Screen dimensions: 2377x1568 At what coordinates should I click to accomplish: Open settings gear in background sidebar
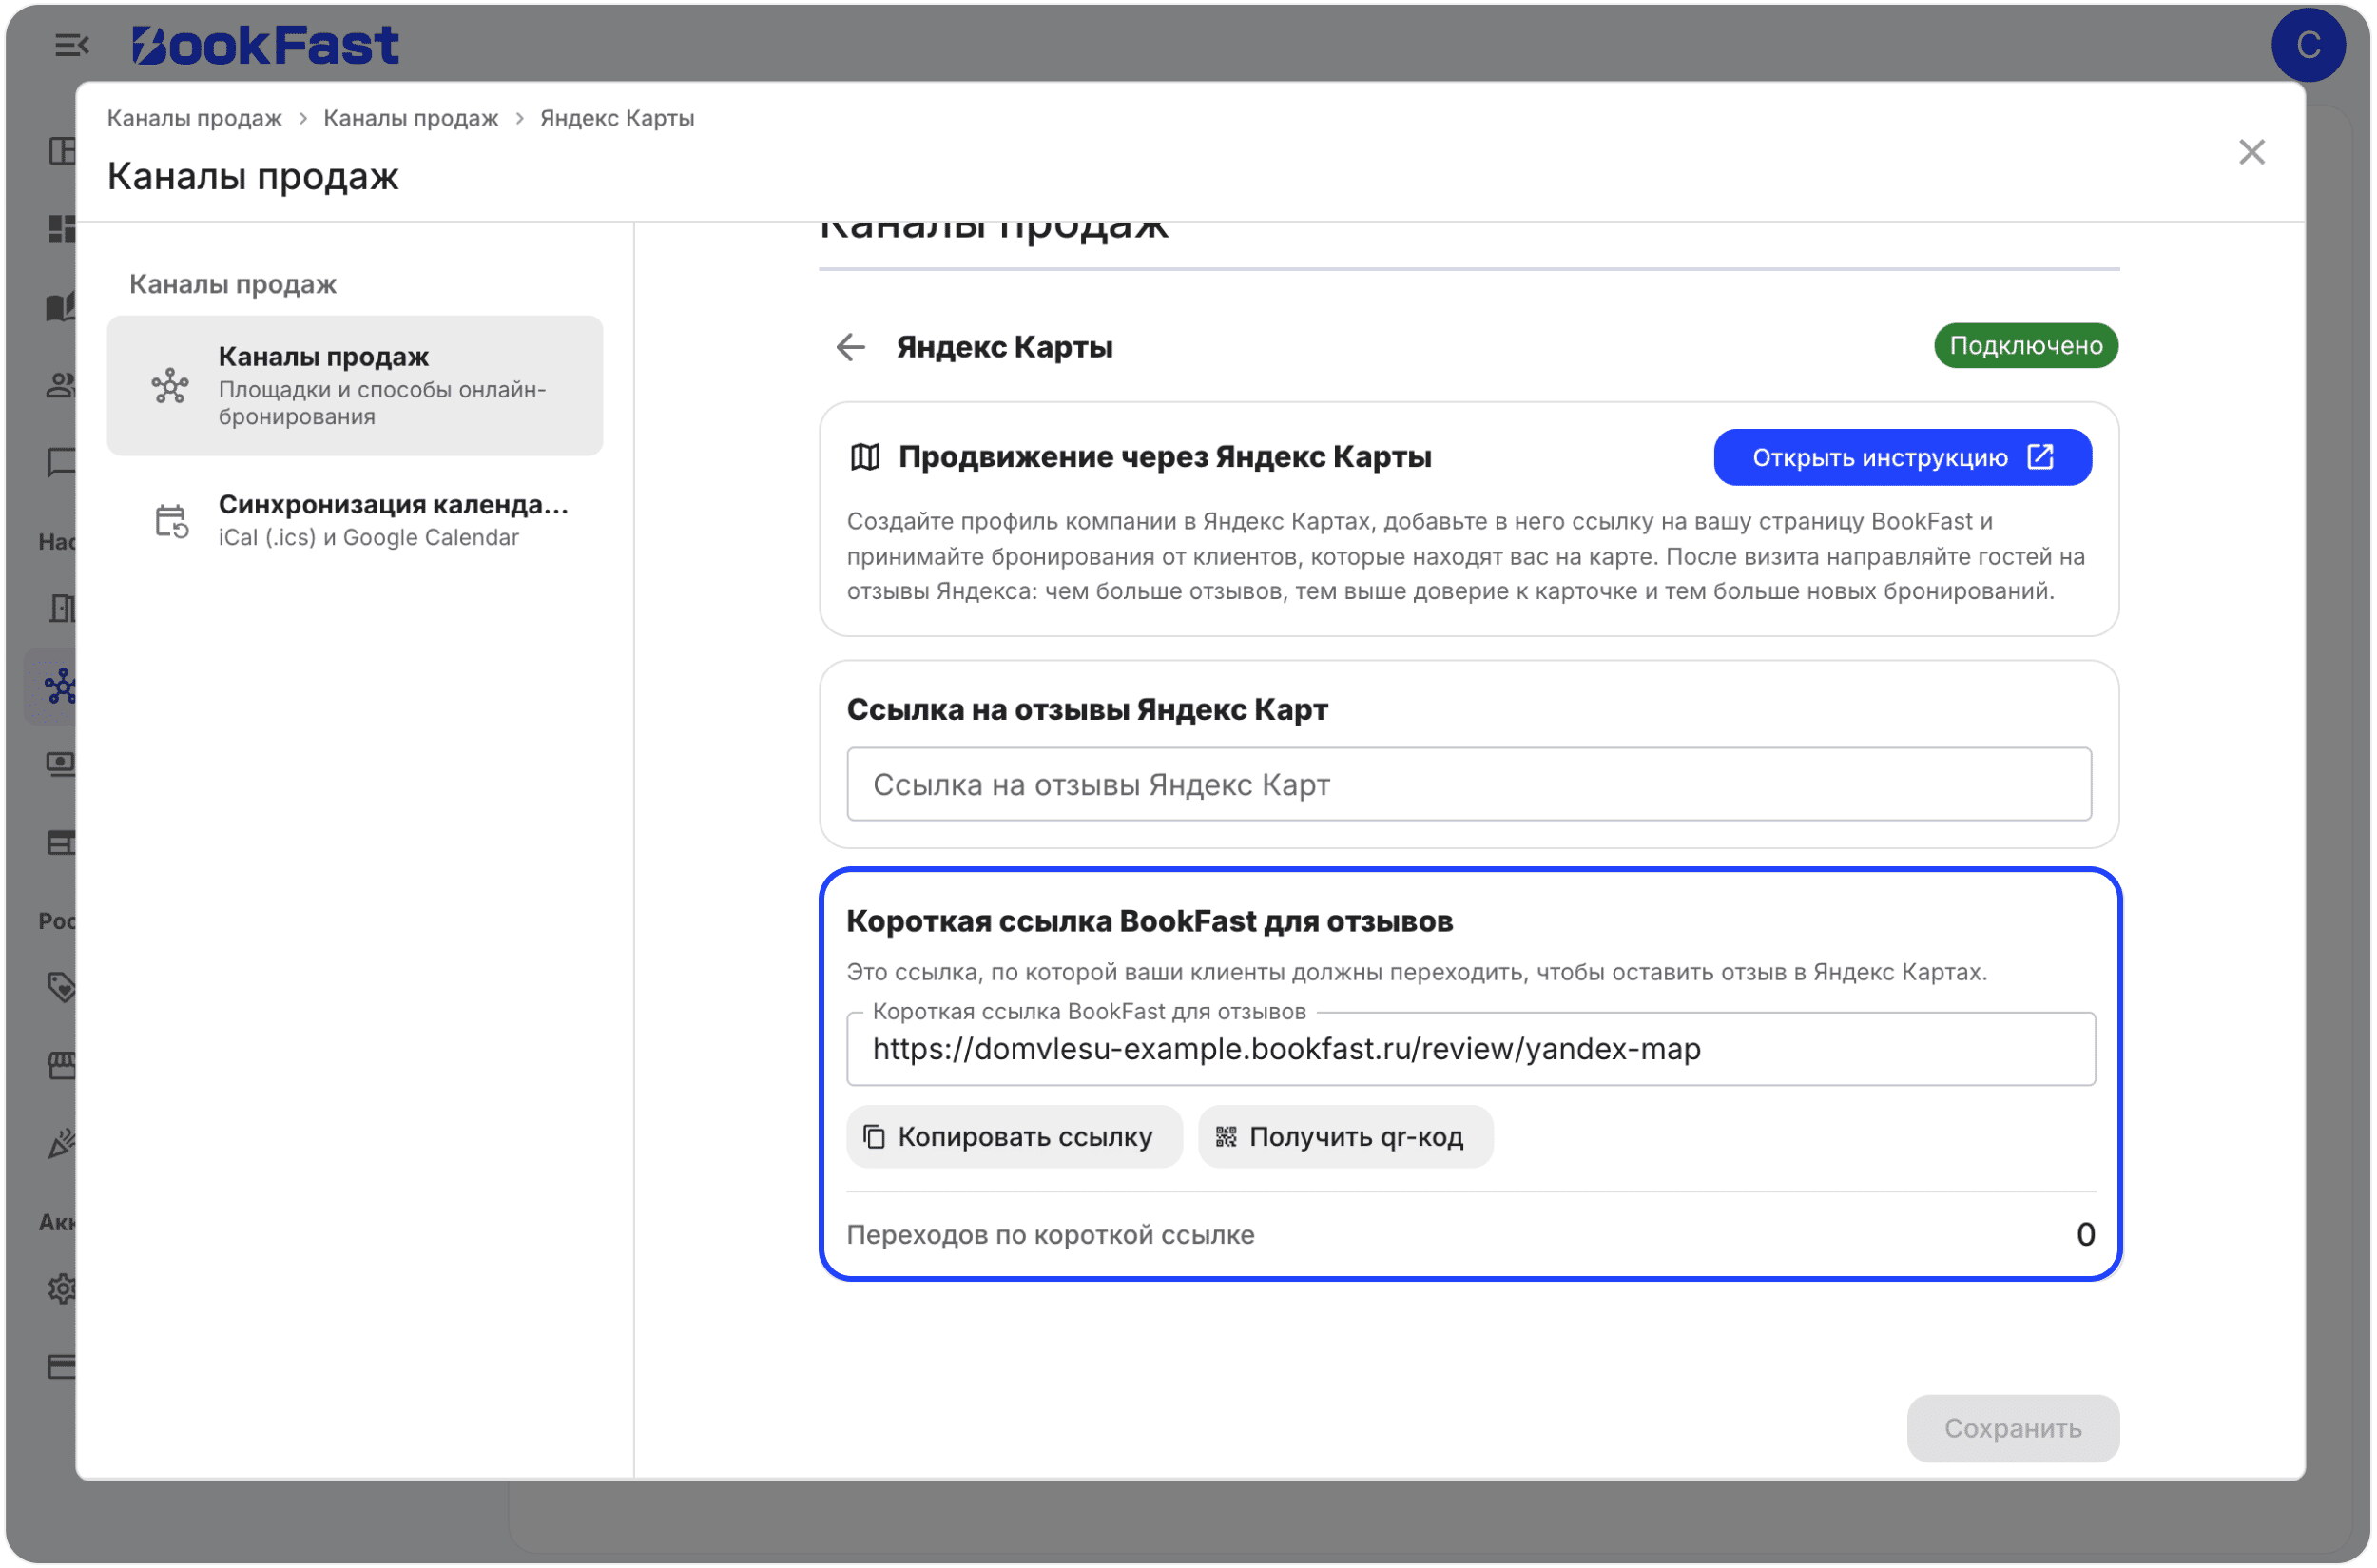[x=62, y=1288]
